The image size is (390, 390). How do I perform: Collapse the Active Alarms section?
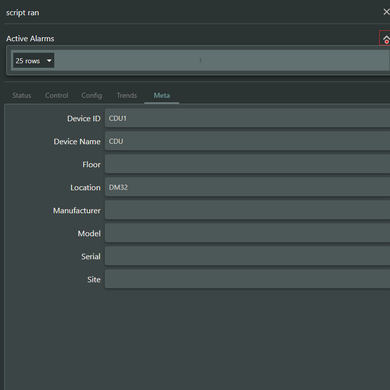(385, 39)
